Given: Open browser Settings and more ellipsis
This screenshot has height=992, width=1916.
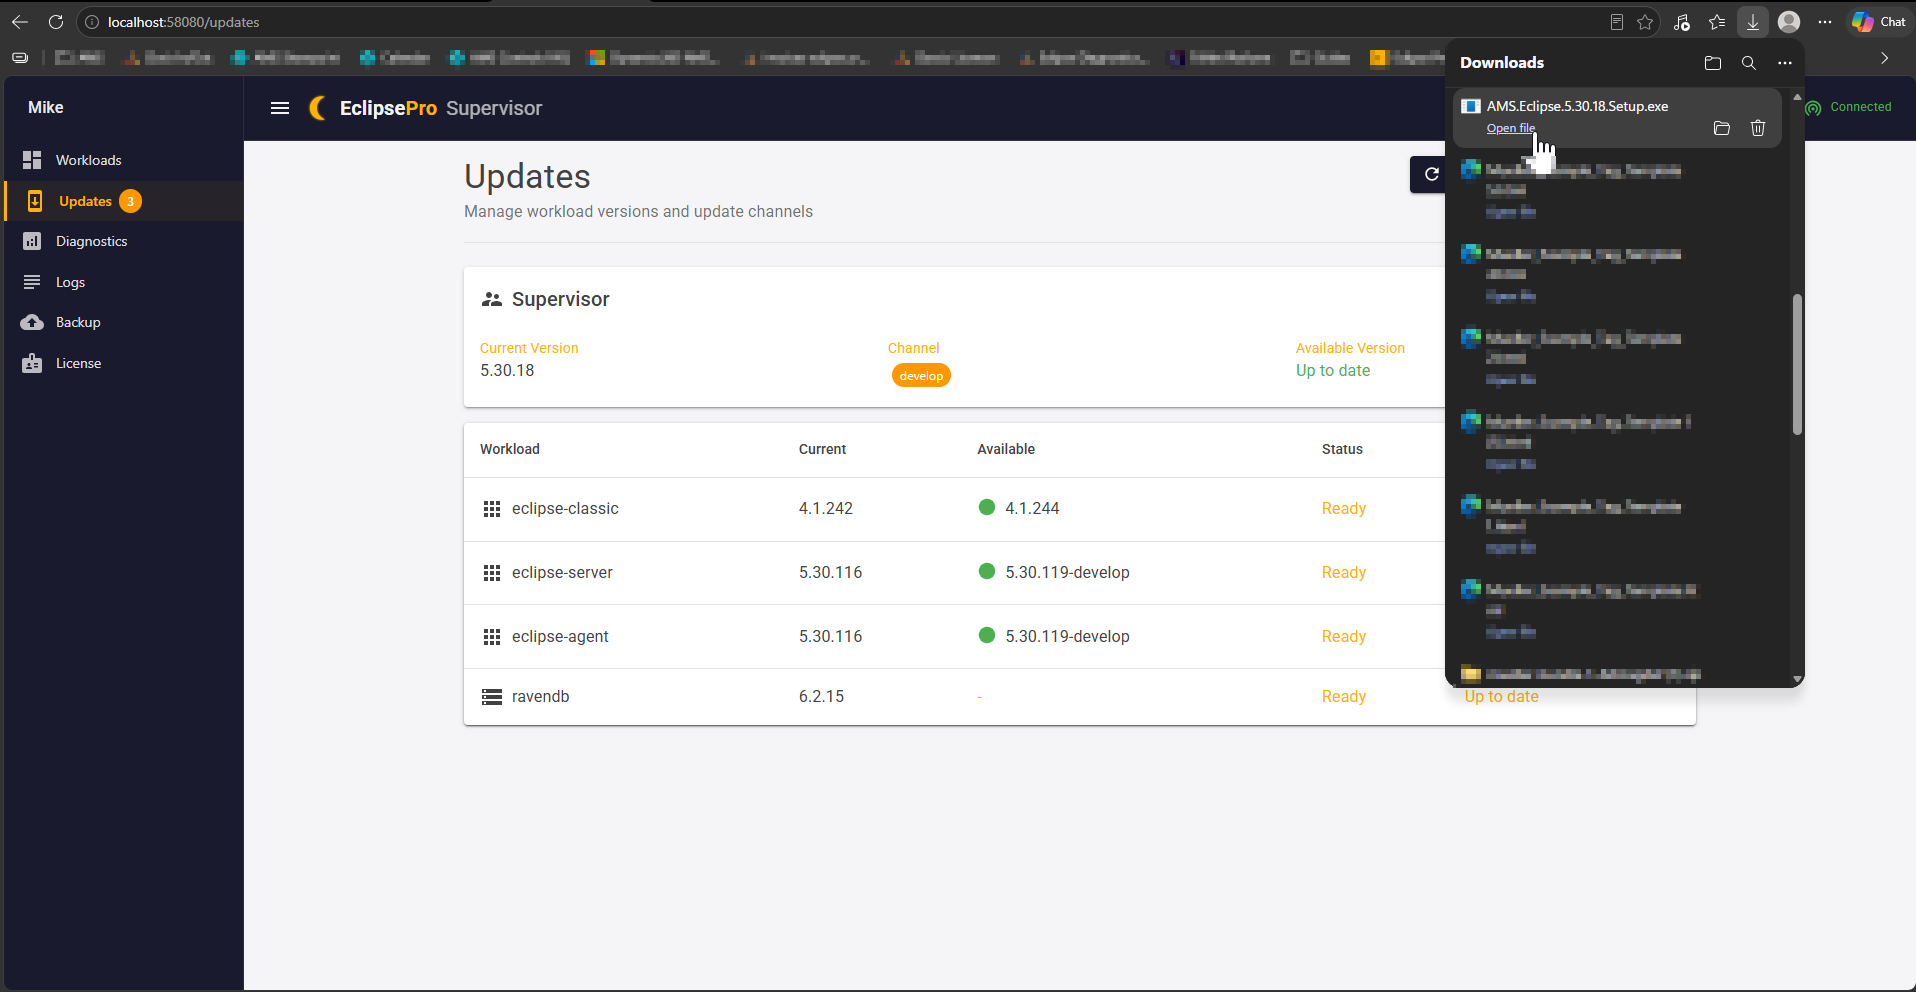Looking at the screenshot, I should pos(1825,22).
